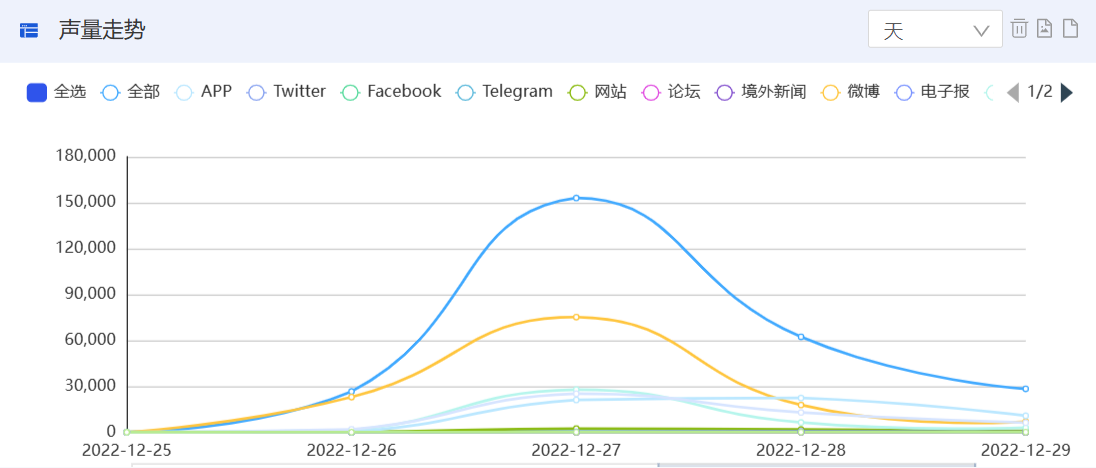The width and height of the screenshot is (1096, 468).
Task: Go to the next legend page arrow
Action: coord(1067,92)
